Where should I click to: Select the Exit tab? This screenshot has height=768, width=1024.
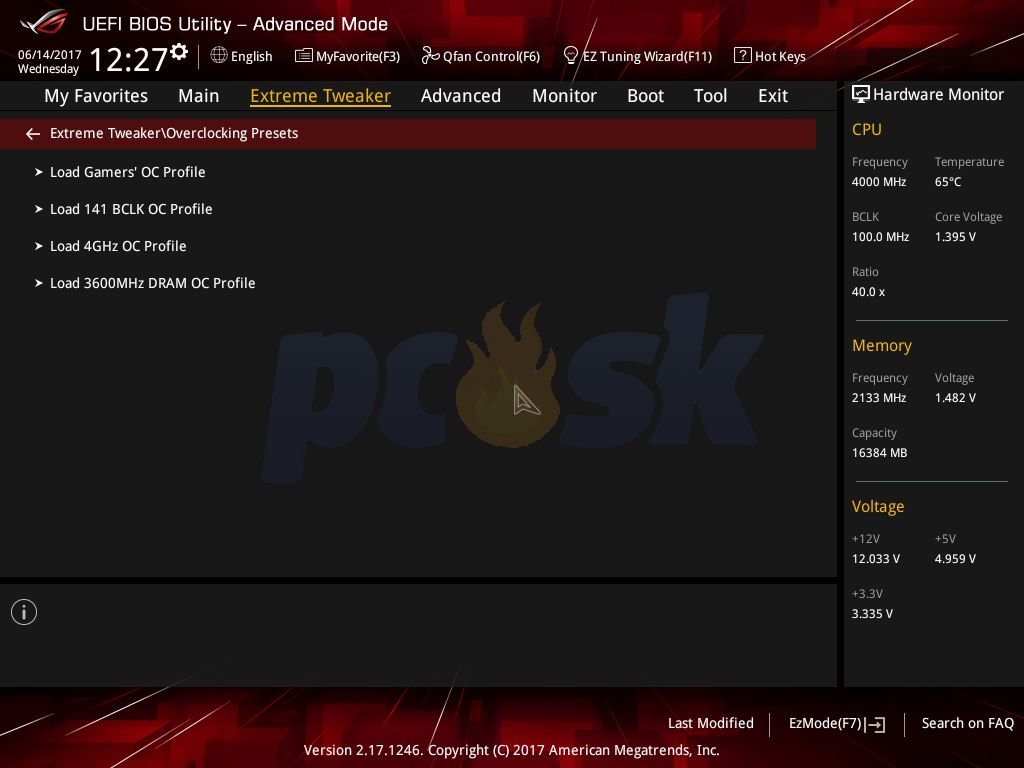pos(773,96)
